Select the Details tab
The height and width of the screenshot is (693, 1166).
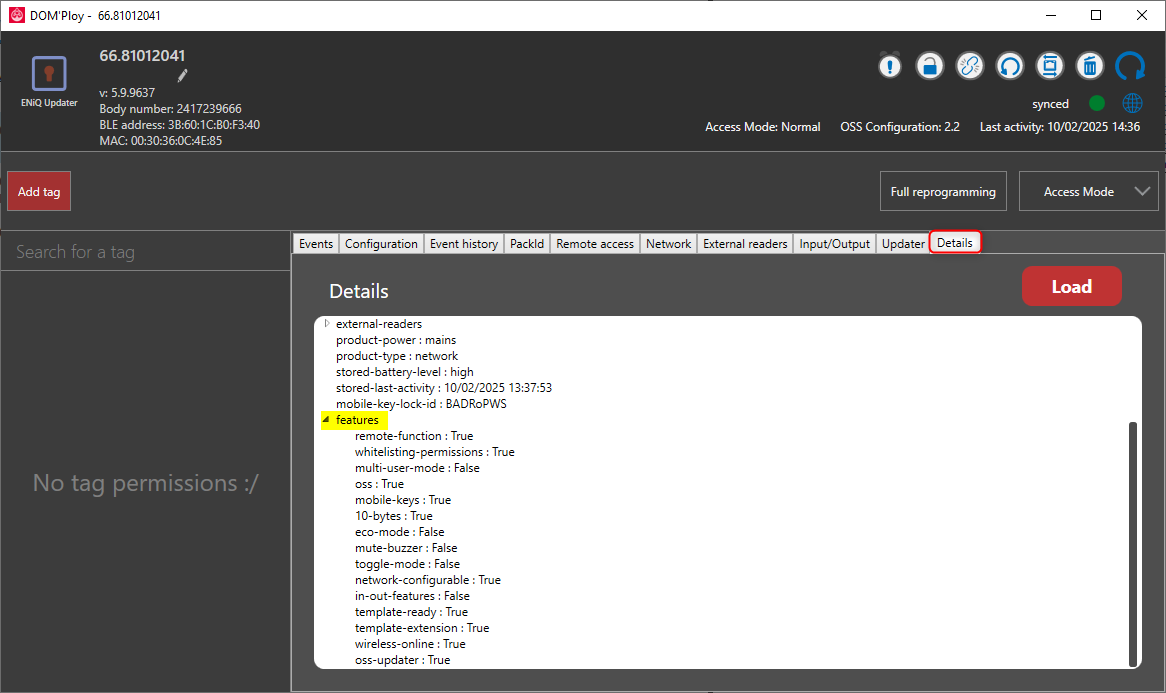tap(955, 242)
